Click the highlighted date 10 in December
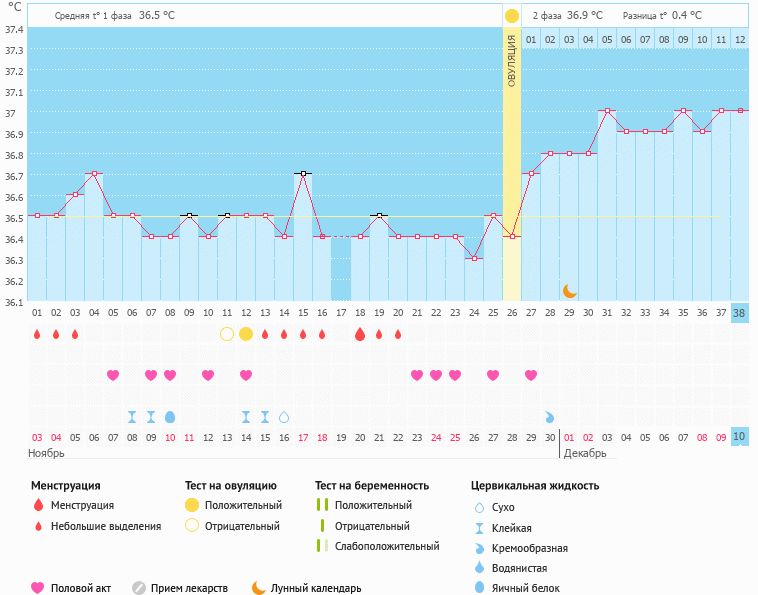758x595 pixels. 739,437
